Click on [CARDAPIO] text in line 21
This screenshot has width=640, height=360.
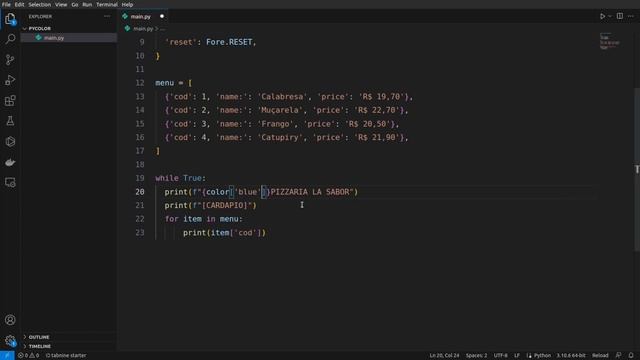click(x=225, y=205)
